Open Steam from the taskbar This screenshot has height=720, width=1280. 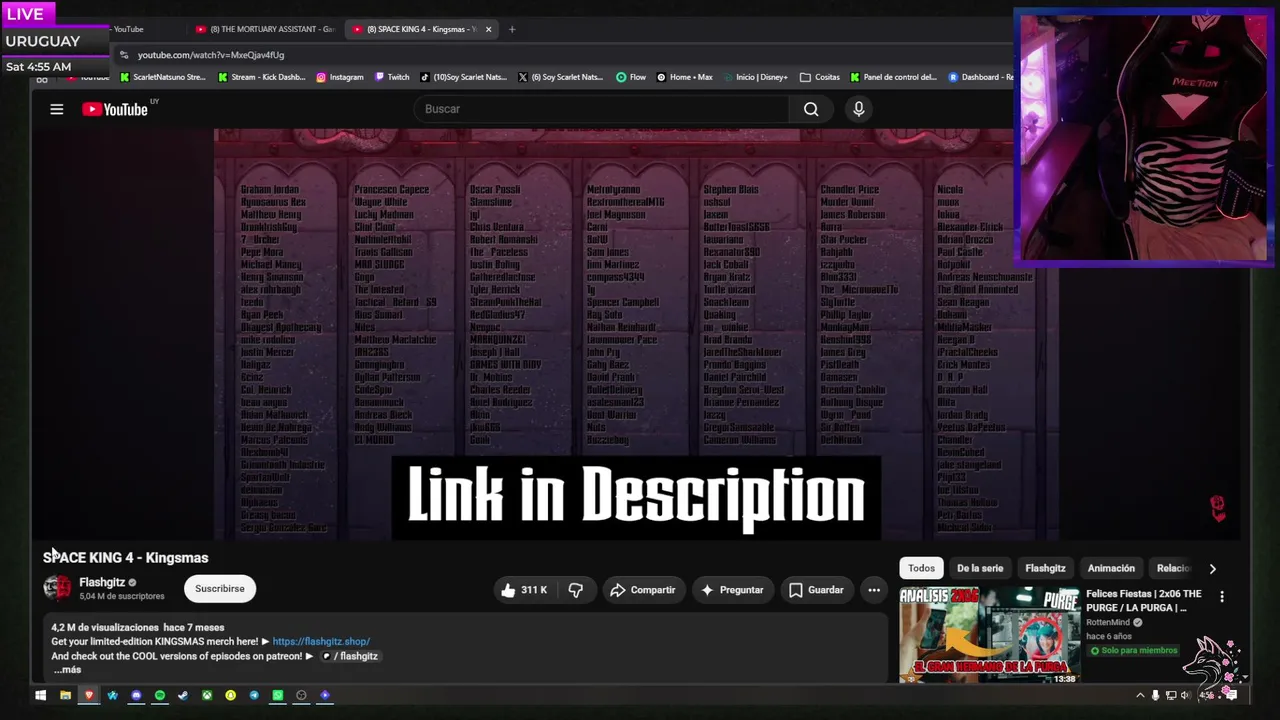click(x=183, y=695)
